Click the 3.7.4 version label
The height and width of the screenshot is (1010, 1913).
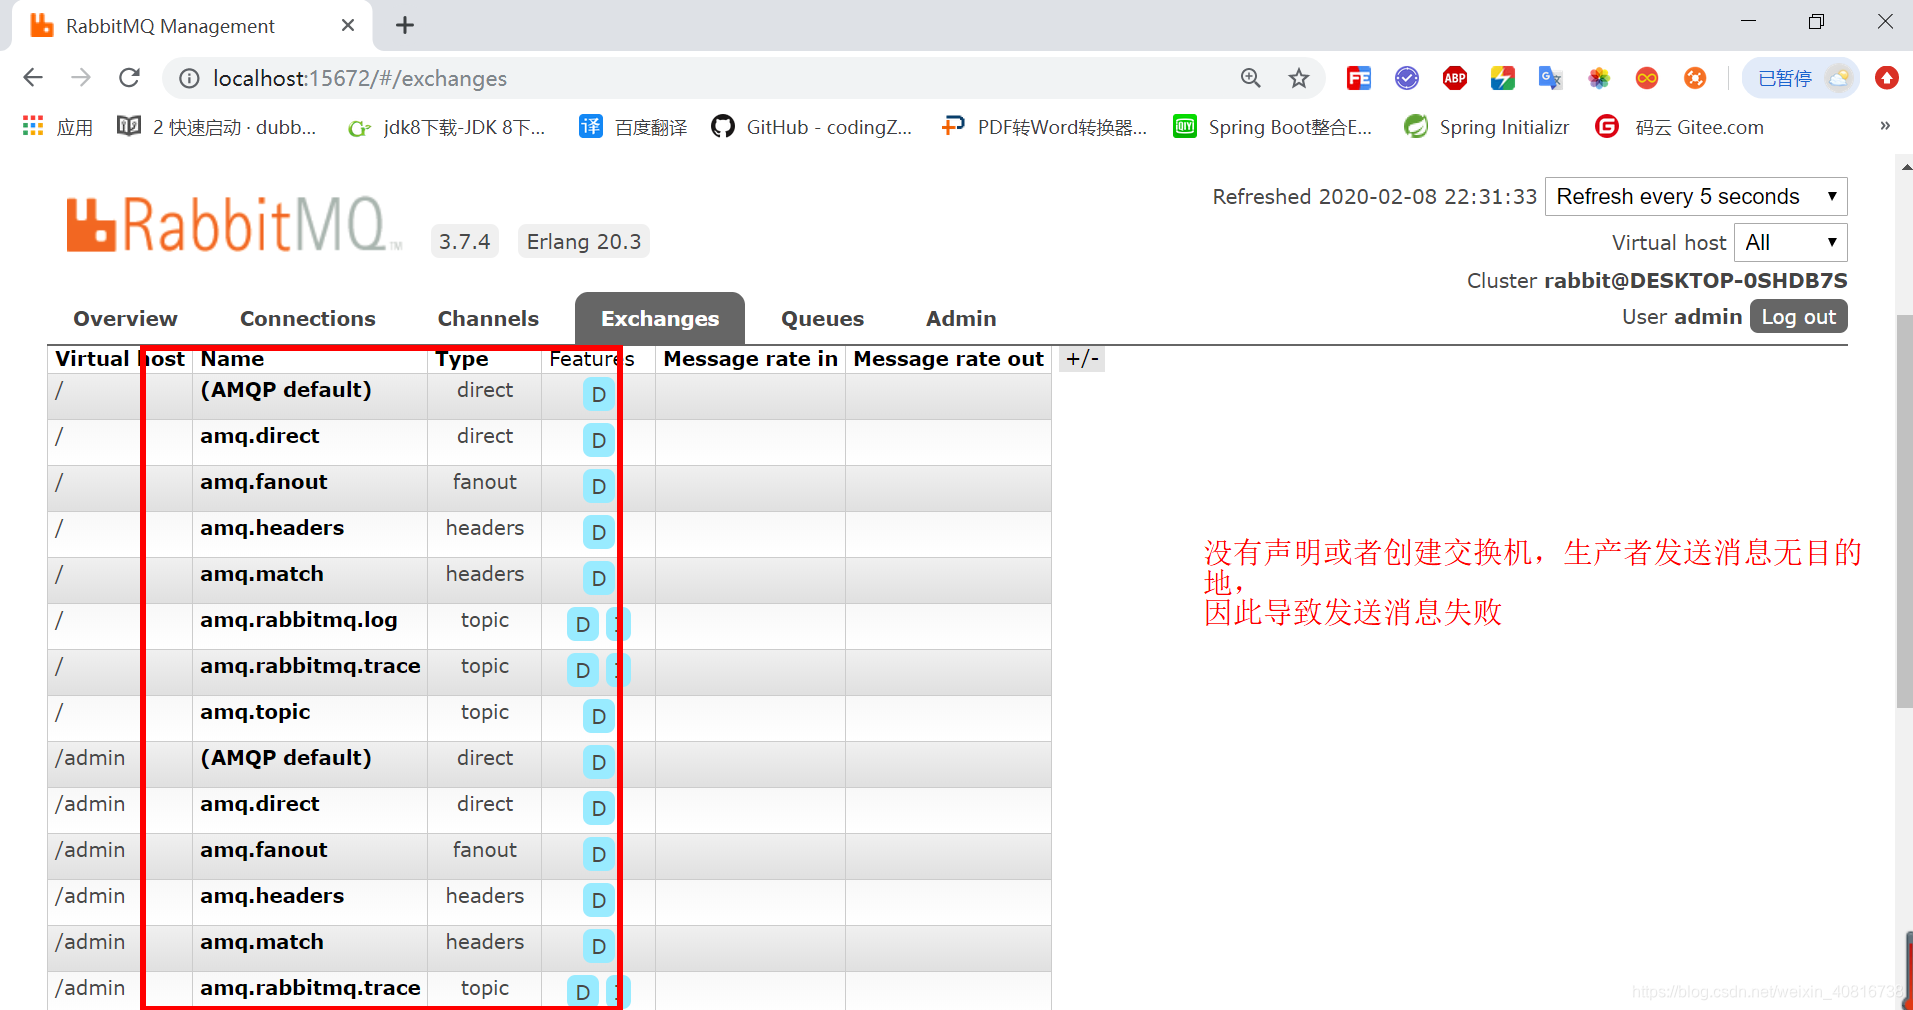[464, 241]
